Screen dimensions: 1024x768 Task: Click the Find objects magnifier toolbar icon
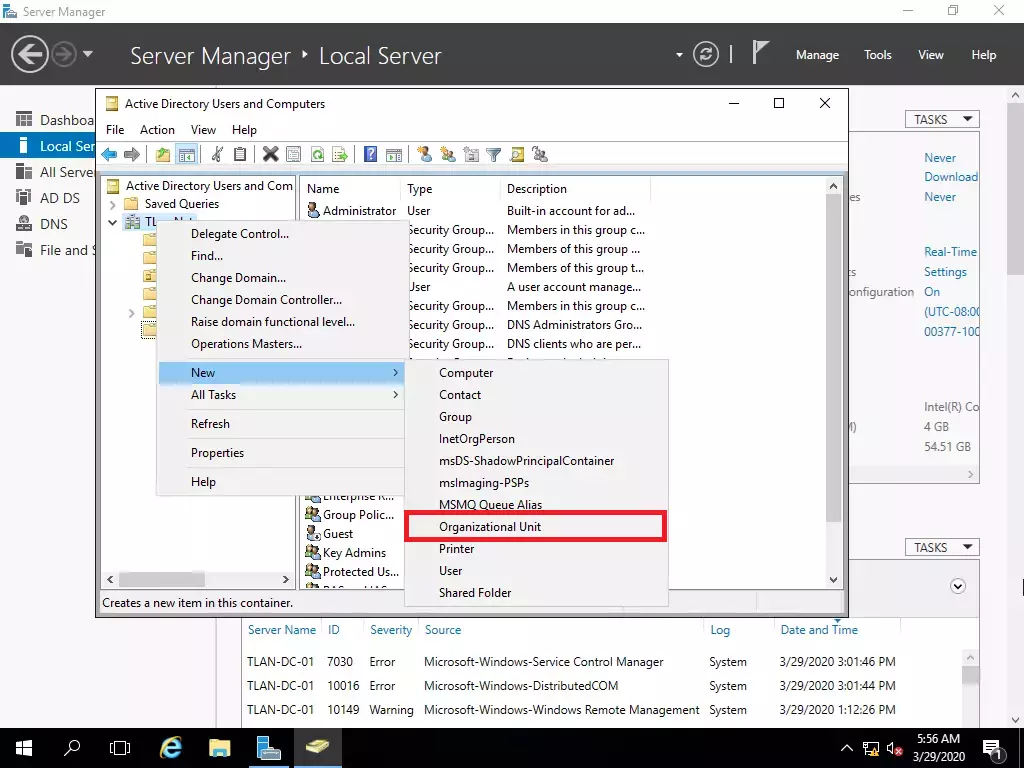click(x=517, y=155)
